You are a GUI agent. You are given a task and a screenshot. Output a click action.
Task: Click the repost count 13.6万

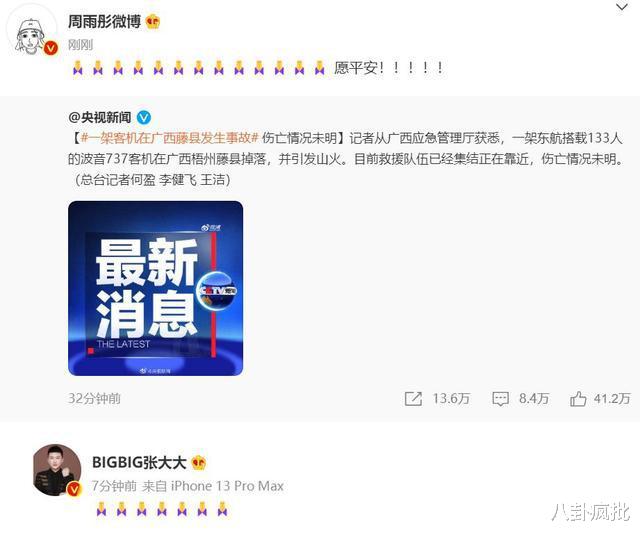point(451,398)
